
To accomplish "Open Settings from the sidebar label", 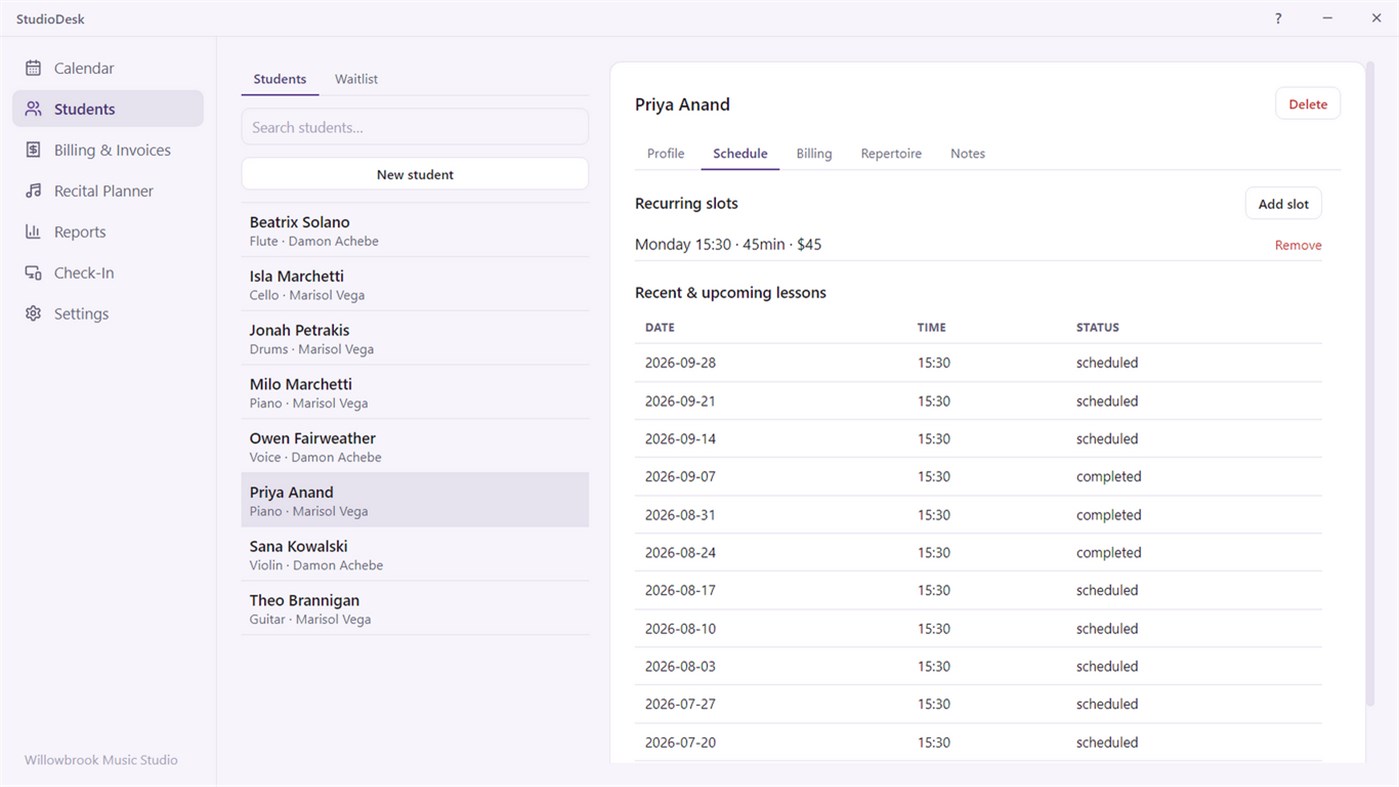I will (81, 314).
